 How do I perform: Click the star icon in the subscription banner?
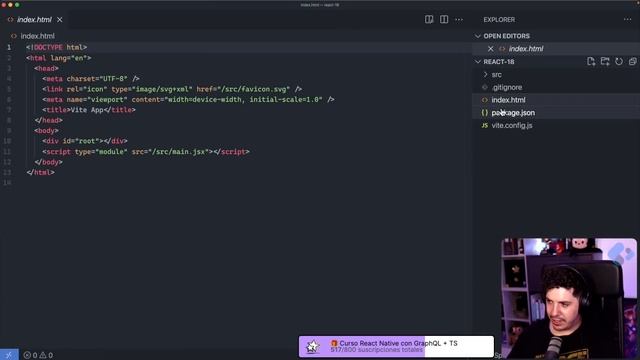coord(313,347)
